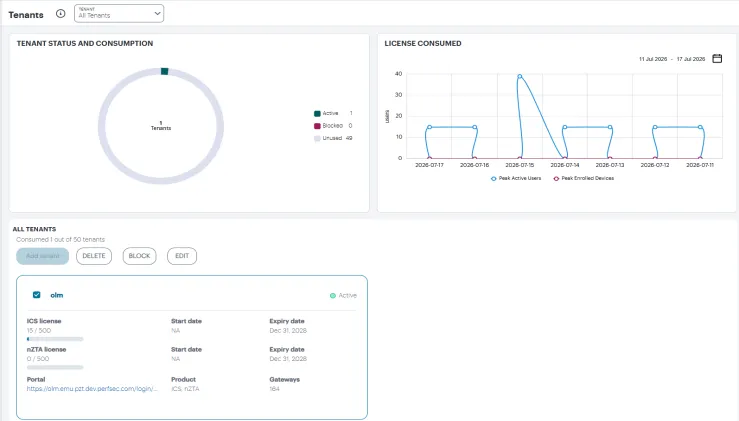Click the ICS license usage progress bar

(x=55, y=339)
